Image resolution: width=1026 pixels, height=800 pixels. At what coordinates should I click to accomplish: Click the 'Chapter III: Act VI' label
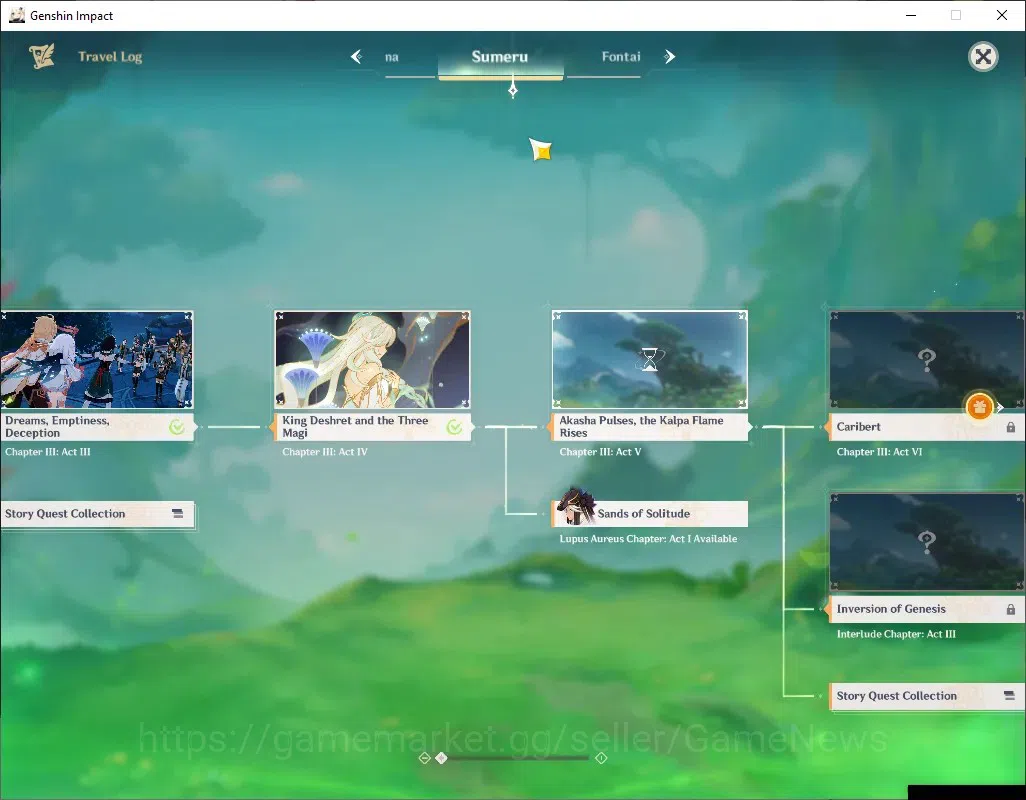[x=879, y=452]
